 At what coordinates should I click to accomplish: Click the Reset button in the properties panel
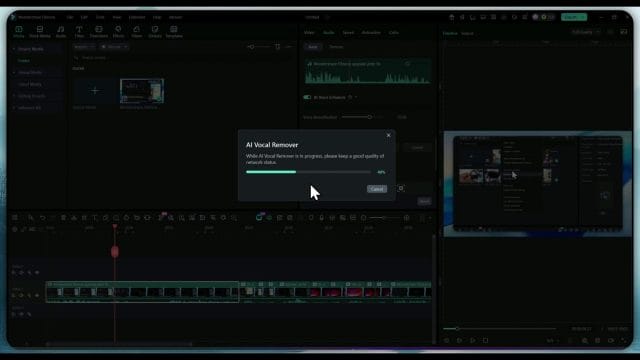pos(424,201)
